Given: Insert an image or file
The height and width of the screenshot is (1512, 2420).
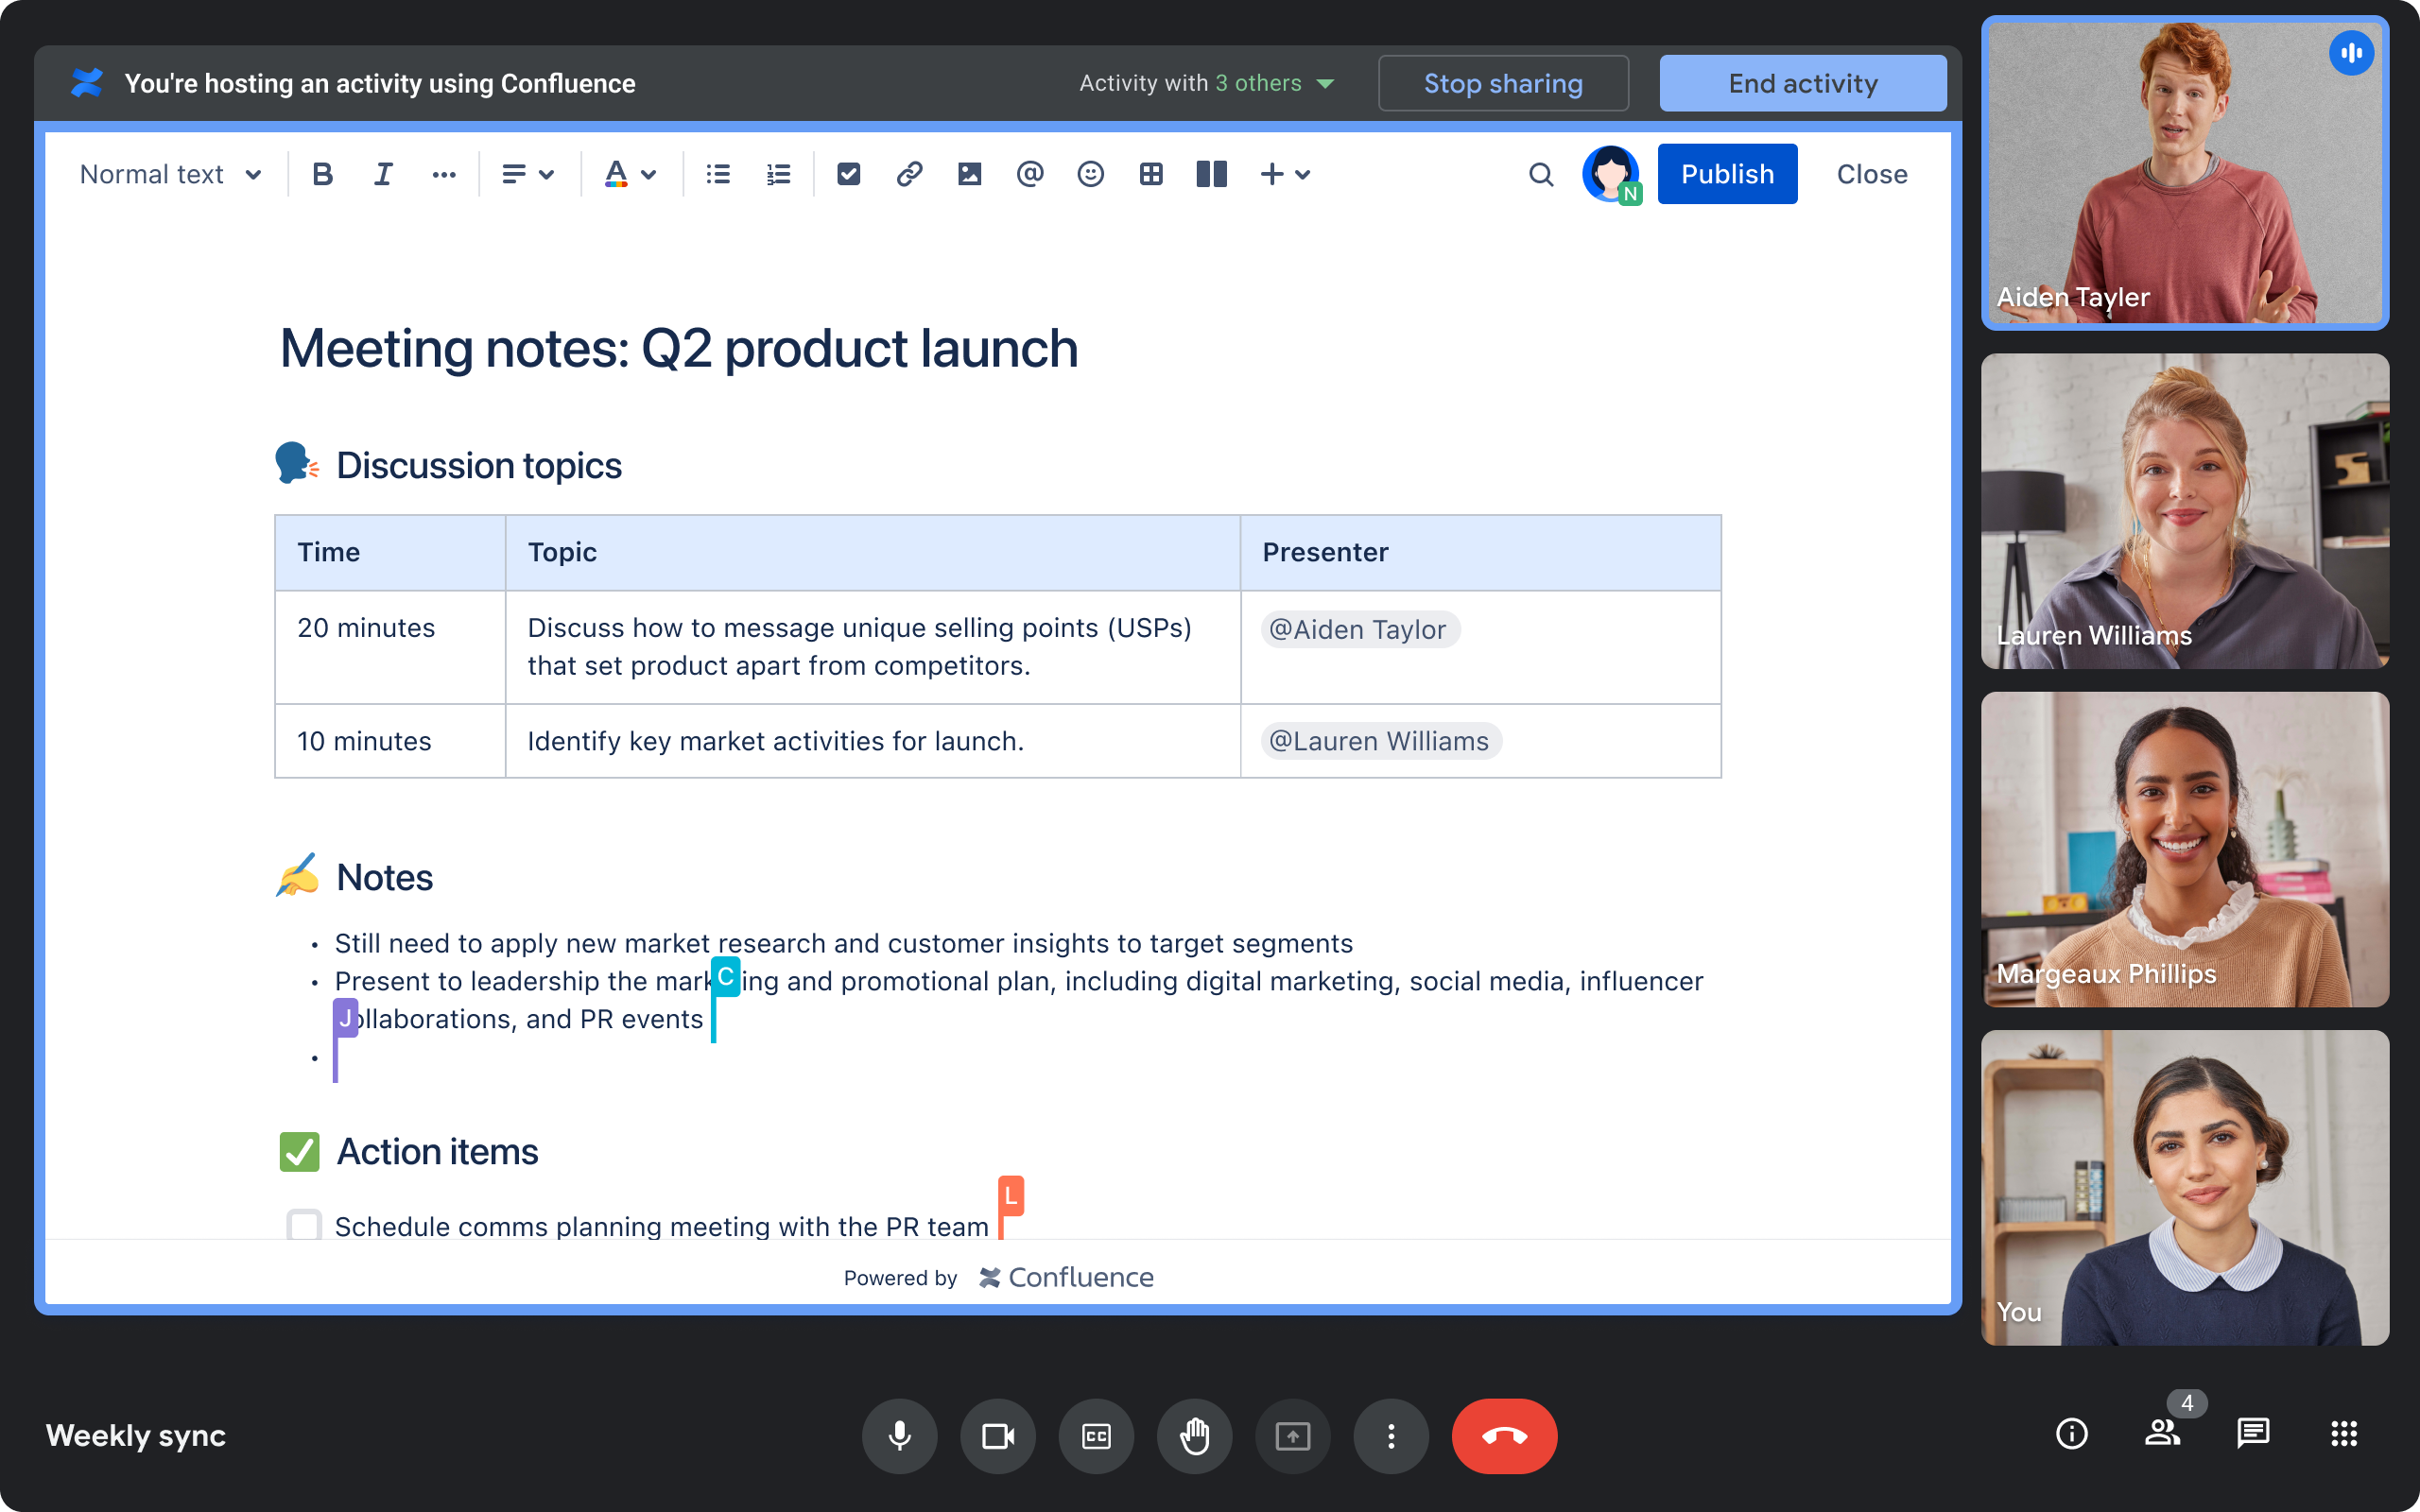Looking at the screenshot, I should tap(969, 175).
